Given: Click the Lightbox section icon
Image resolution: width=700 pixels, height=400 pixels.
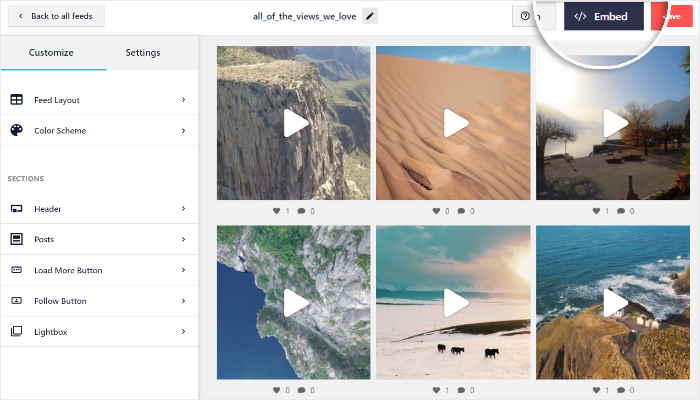Looking at the screenshot, I should [17, 331].
